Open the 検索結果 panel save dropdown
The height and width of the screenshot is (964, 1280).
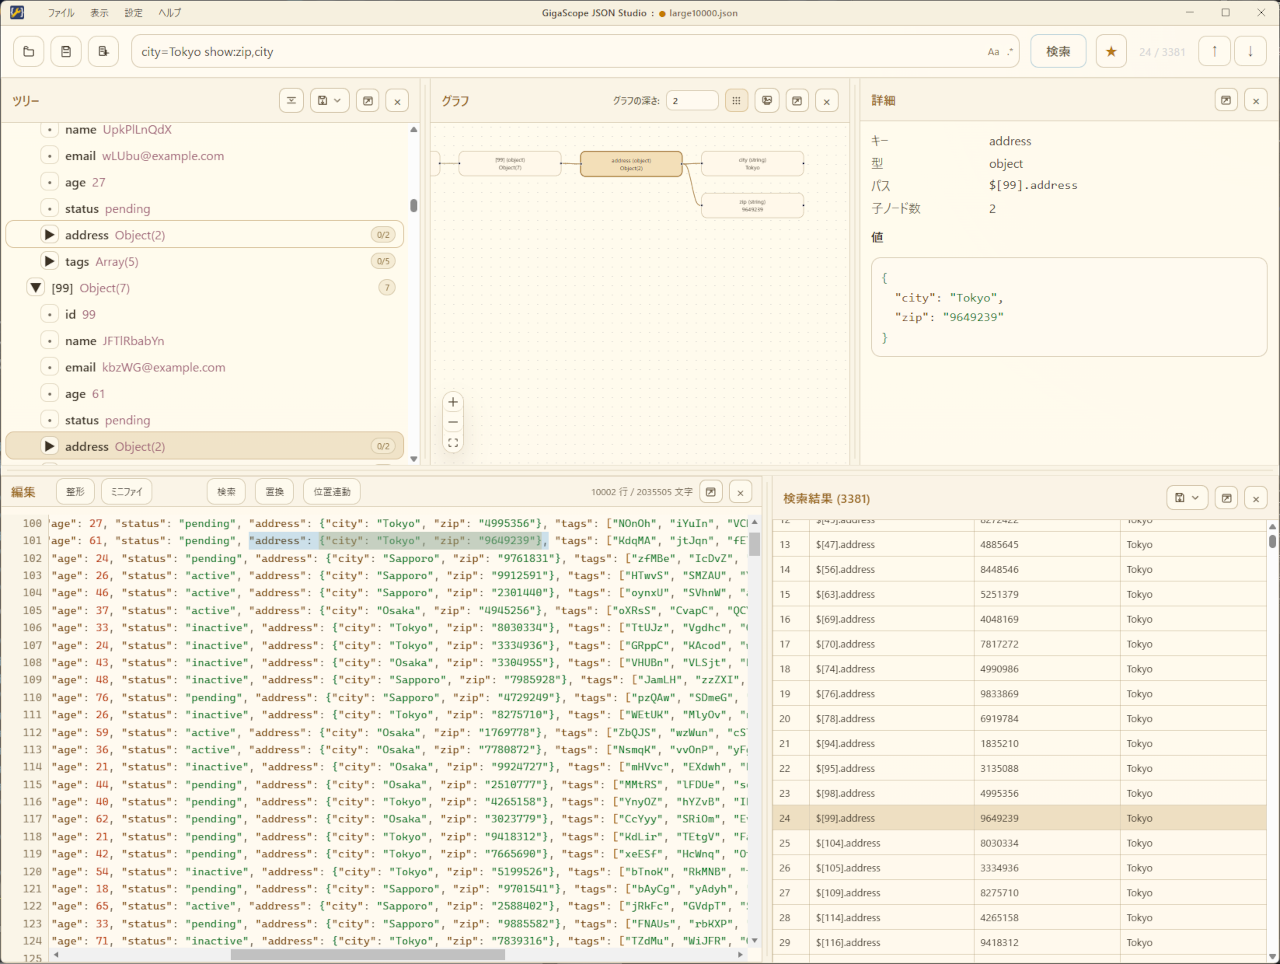coord(1187,498)
